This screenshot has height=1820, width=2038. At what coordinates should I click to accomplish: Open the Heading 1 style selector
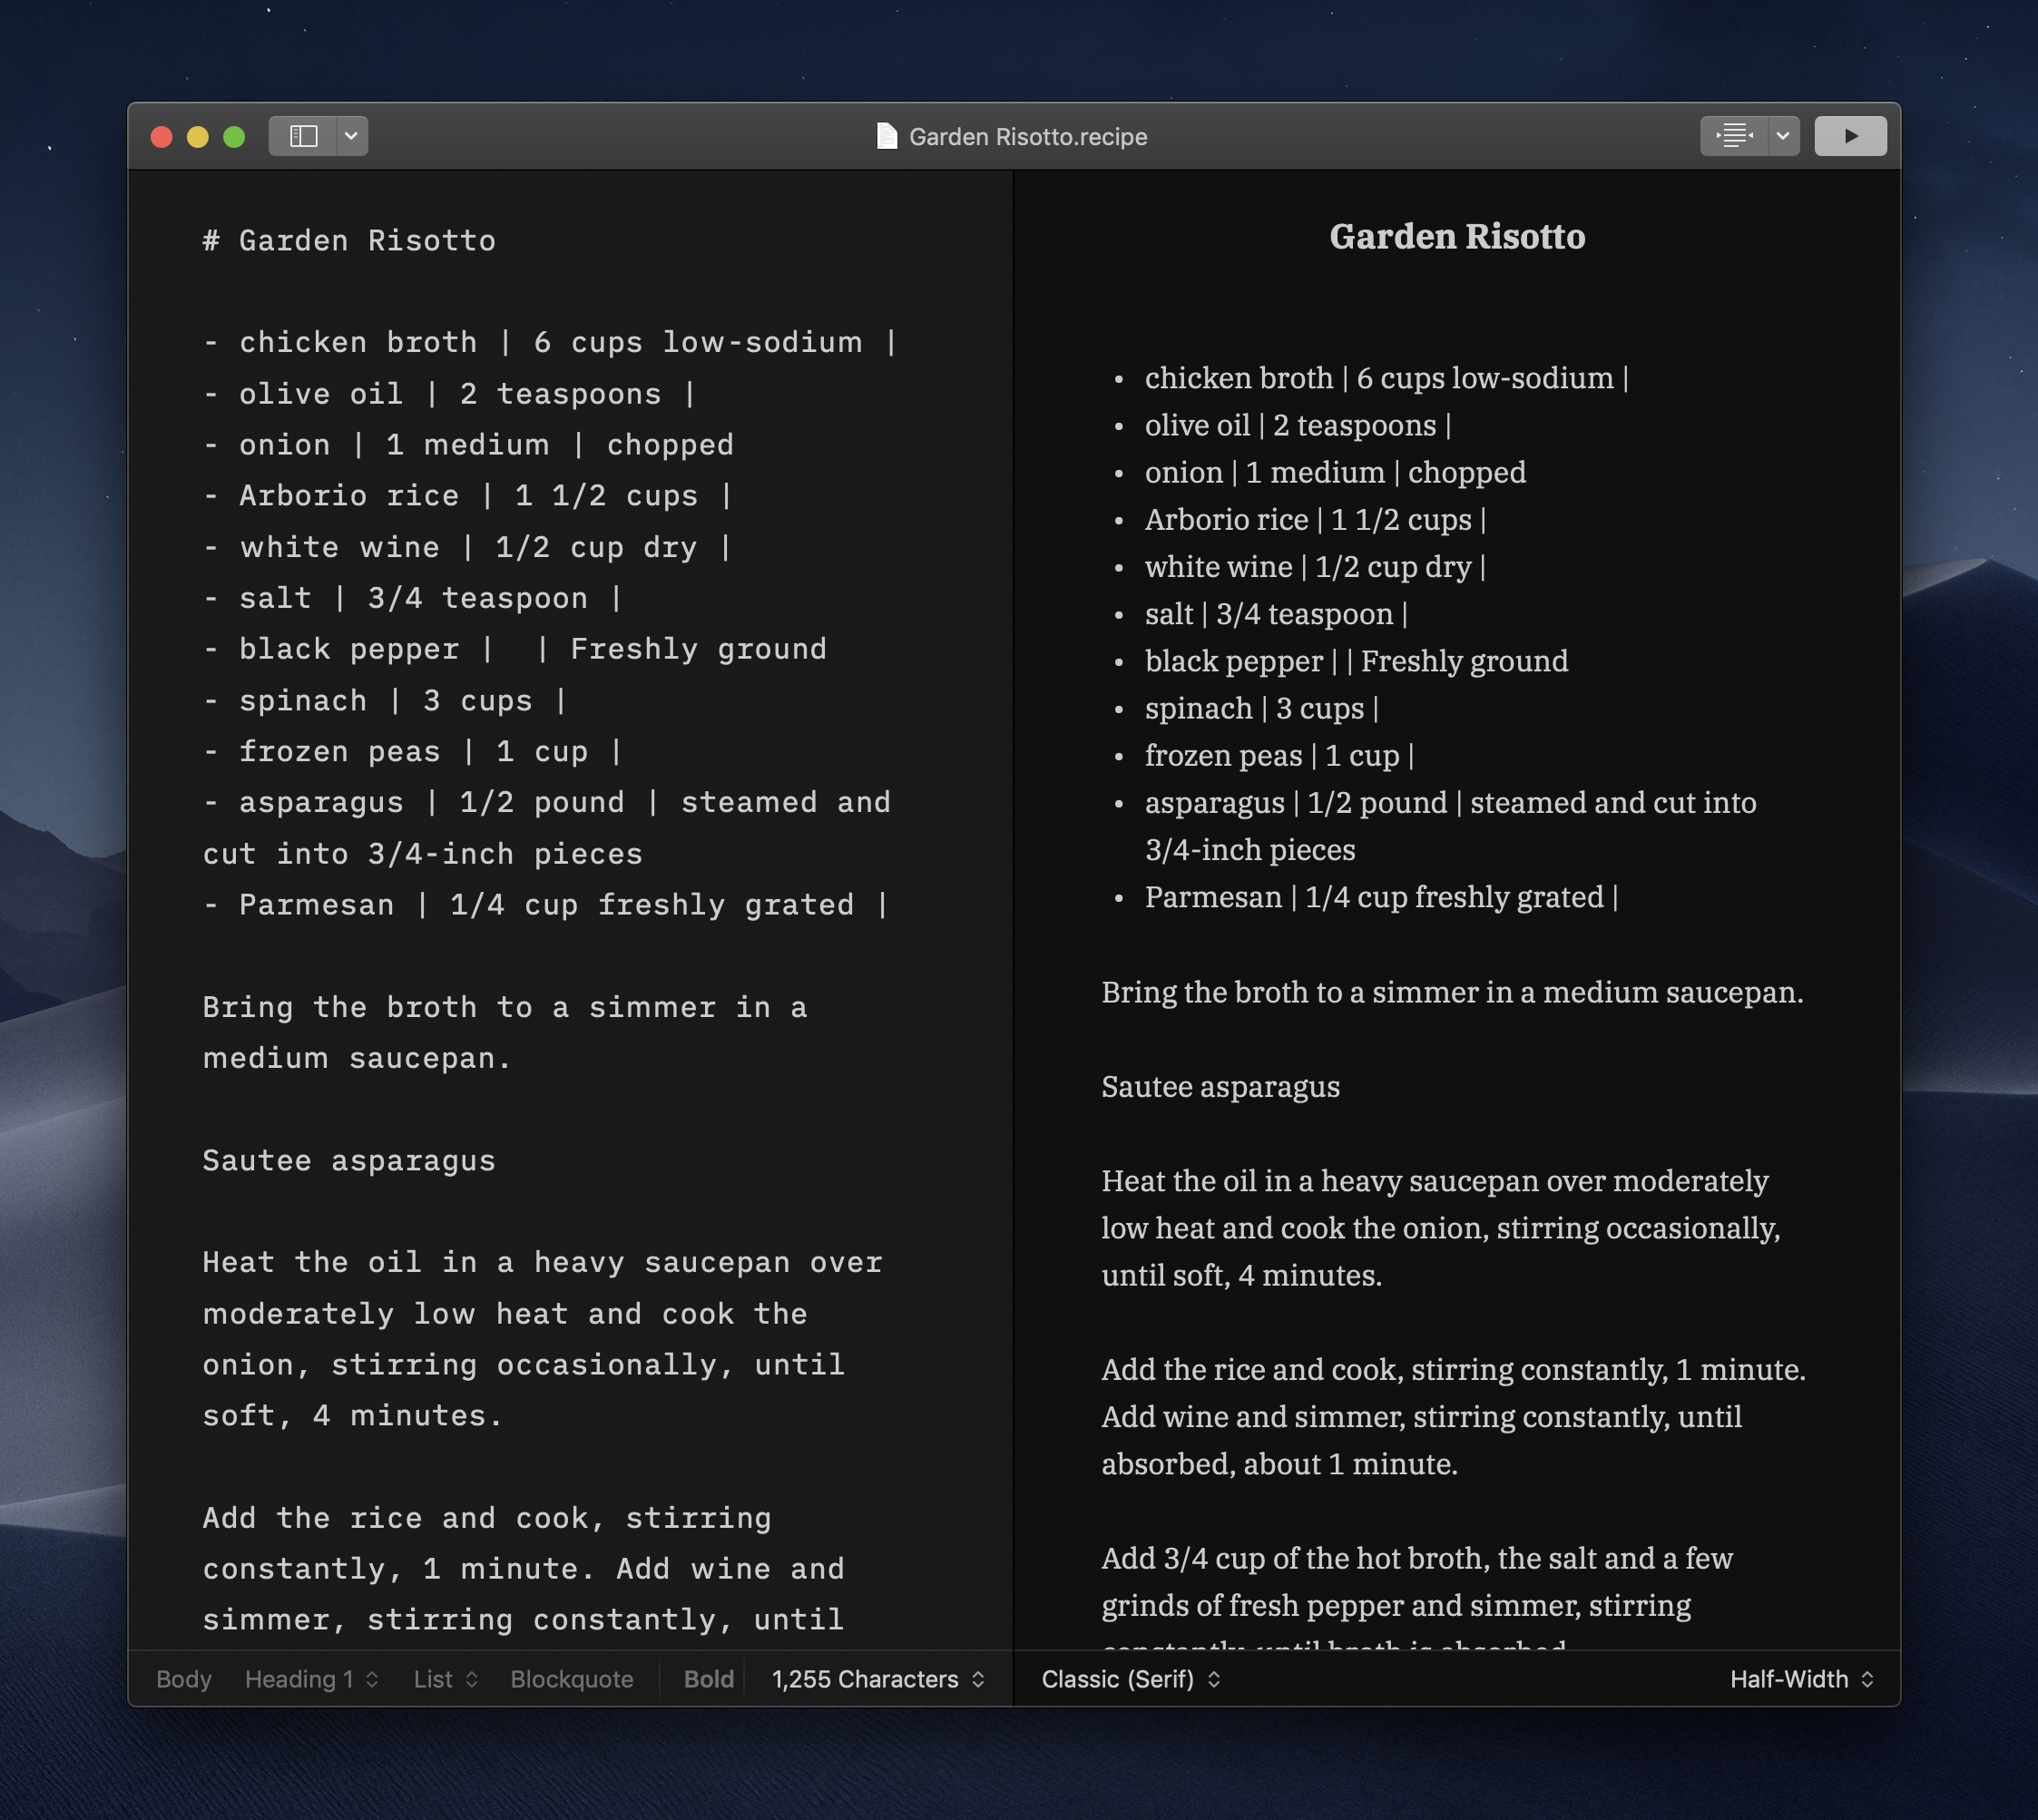coord(311,1679)
